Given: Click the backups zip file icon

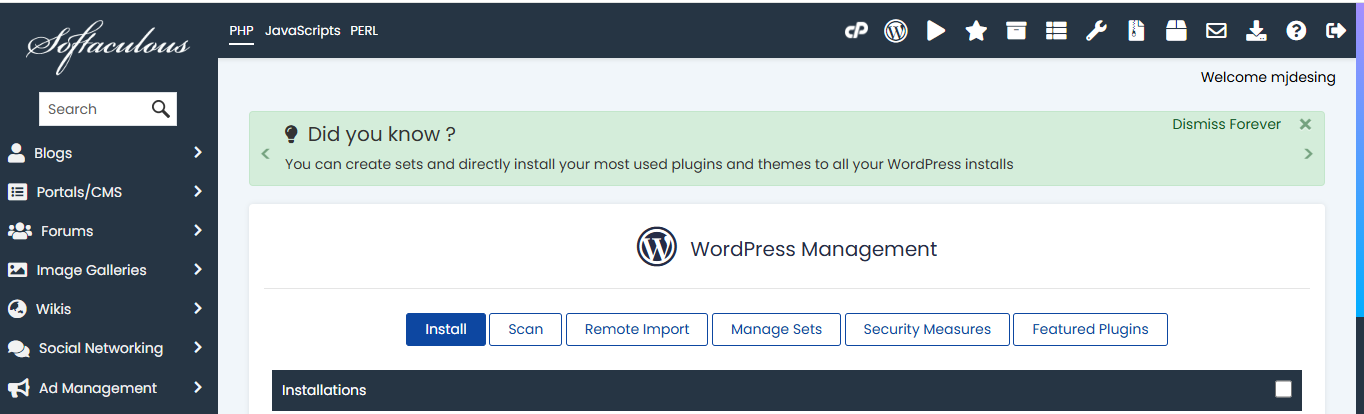Looking at the screenshot, I should pyautogui.click(x=1136, y=31).
